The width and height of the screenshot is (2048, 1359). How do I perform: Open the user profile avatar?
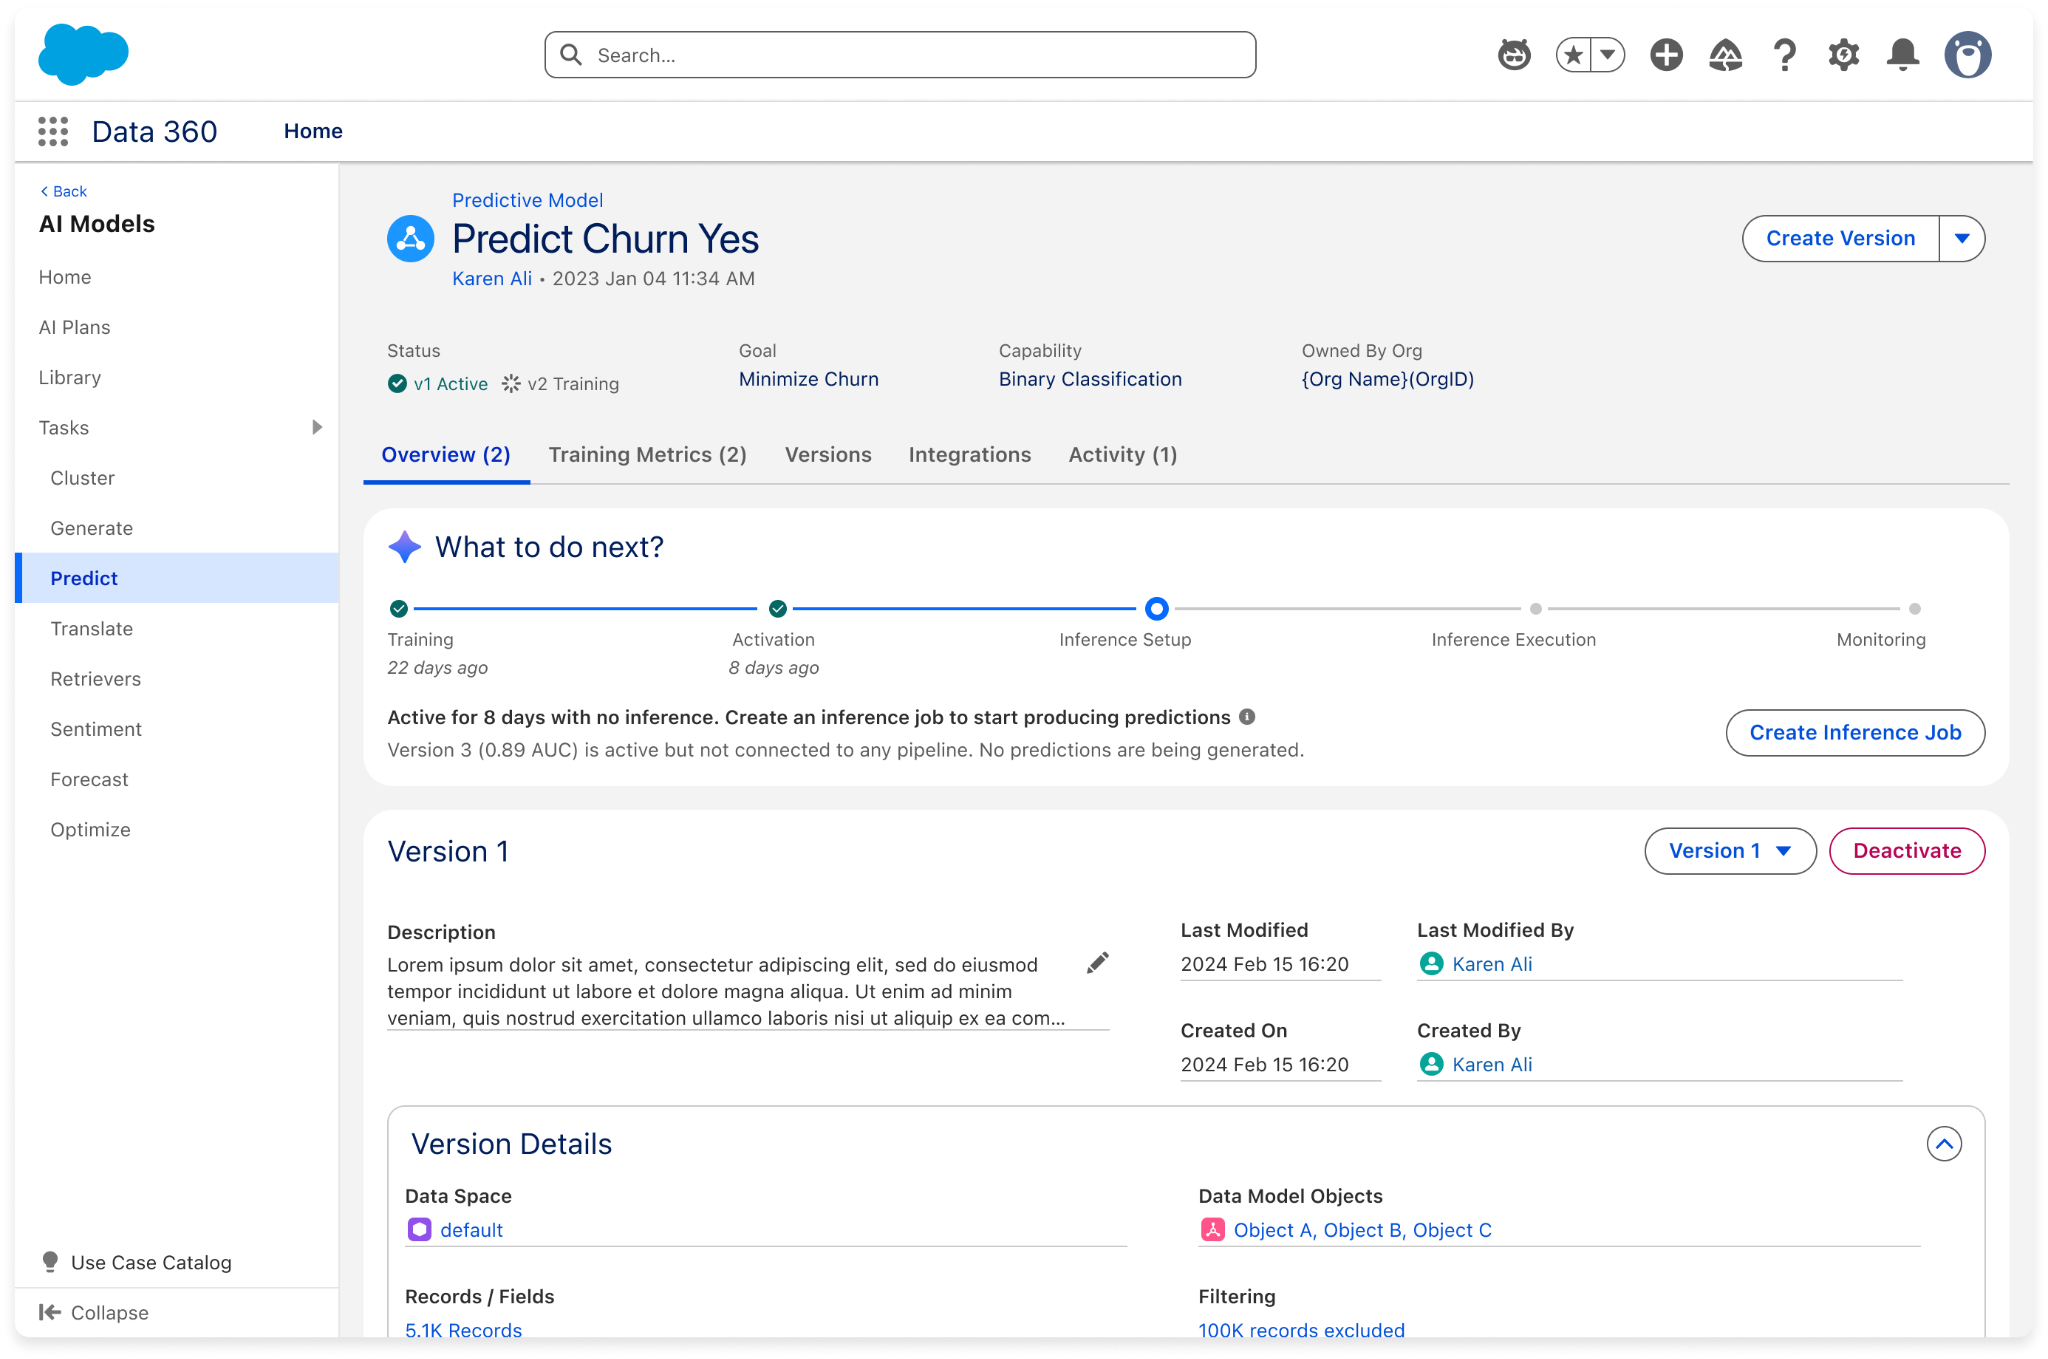pos(1967,55)
